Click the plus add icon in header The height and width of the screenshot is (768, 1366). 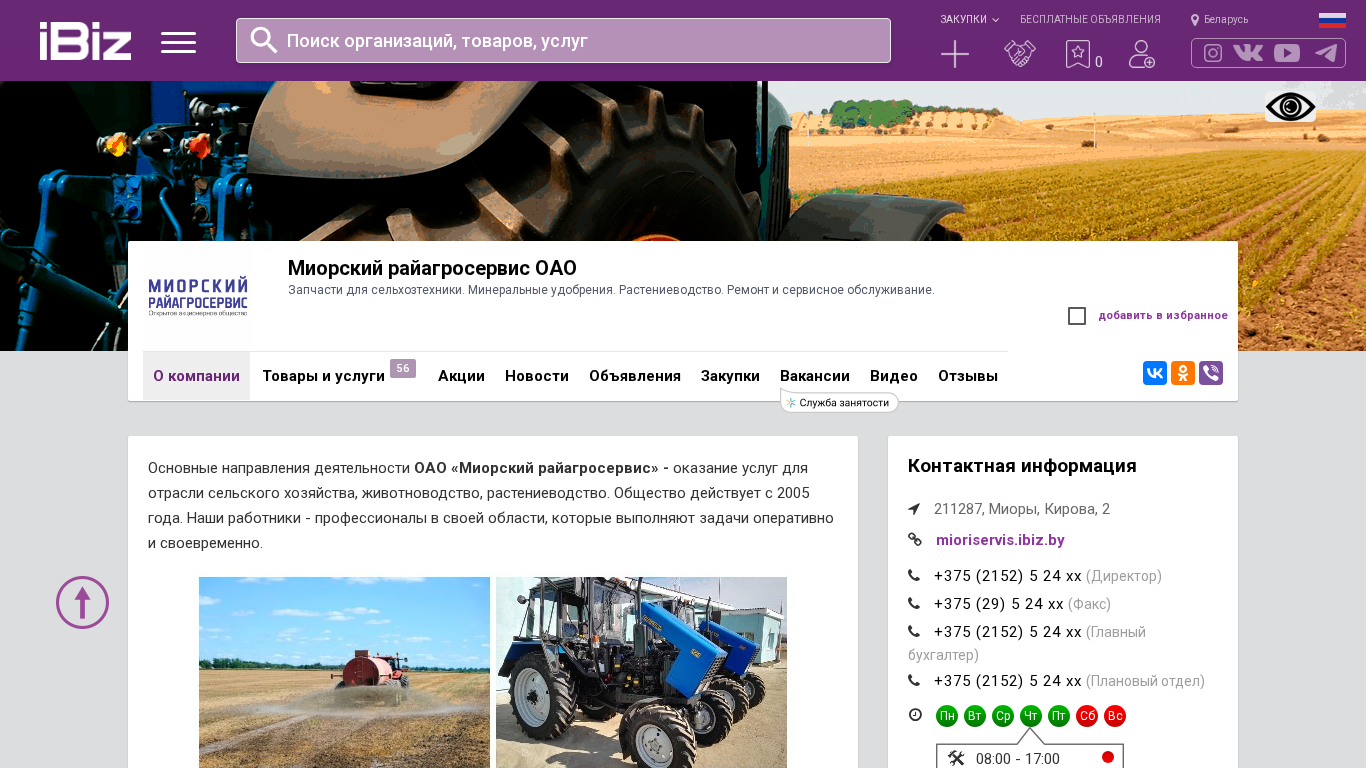pyautogui.click(x=955, y=54)
